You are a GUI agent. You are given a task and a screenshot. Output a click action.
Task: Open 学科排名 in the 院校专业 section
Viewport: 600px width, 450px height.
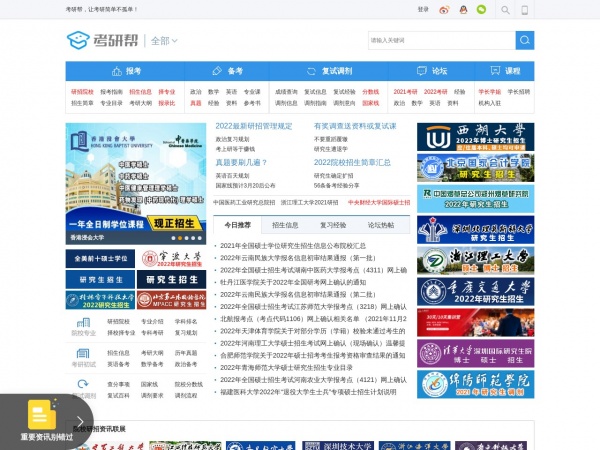[x=186, y=321]
